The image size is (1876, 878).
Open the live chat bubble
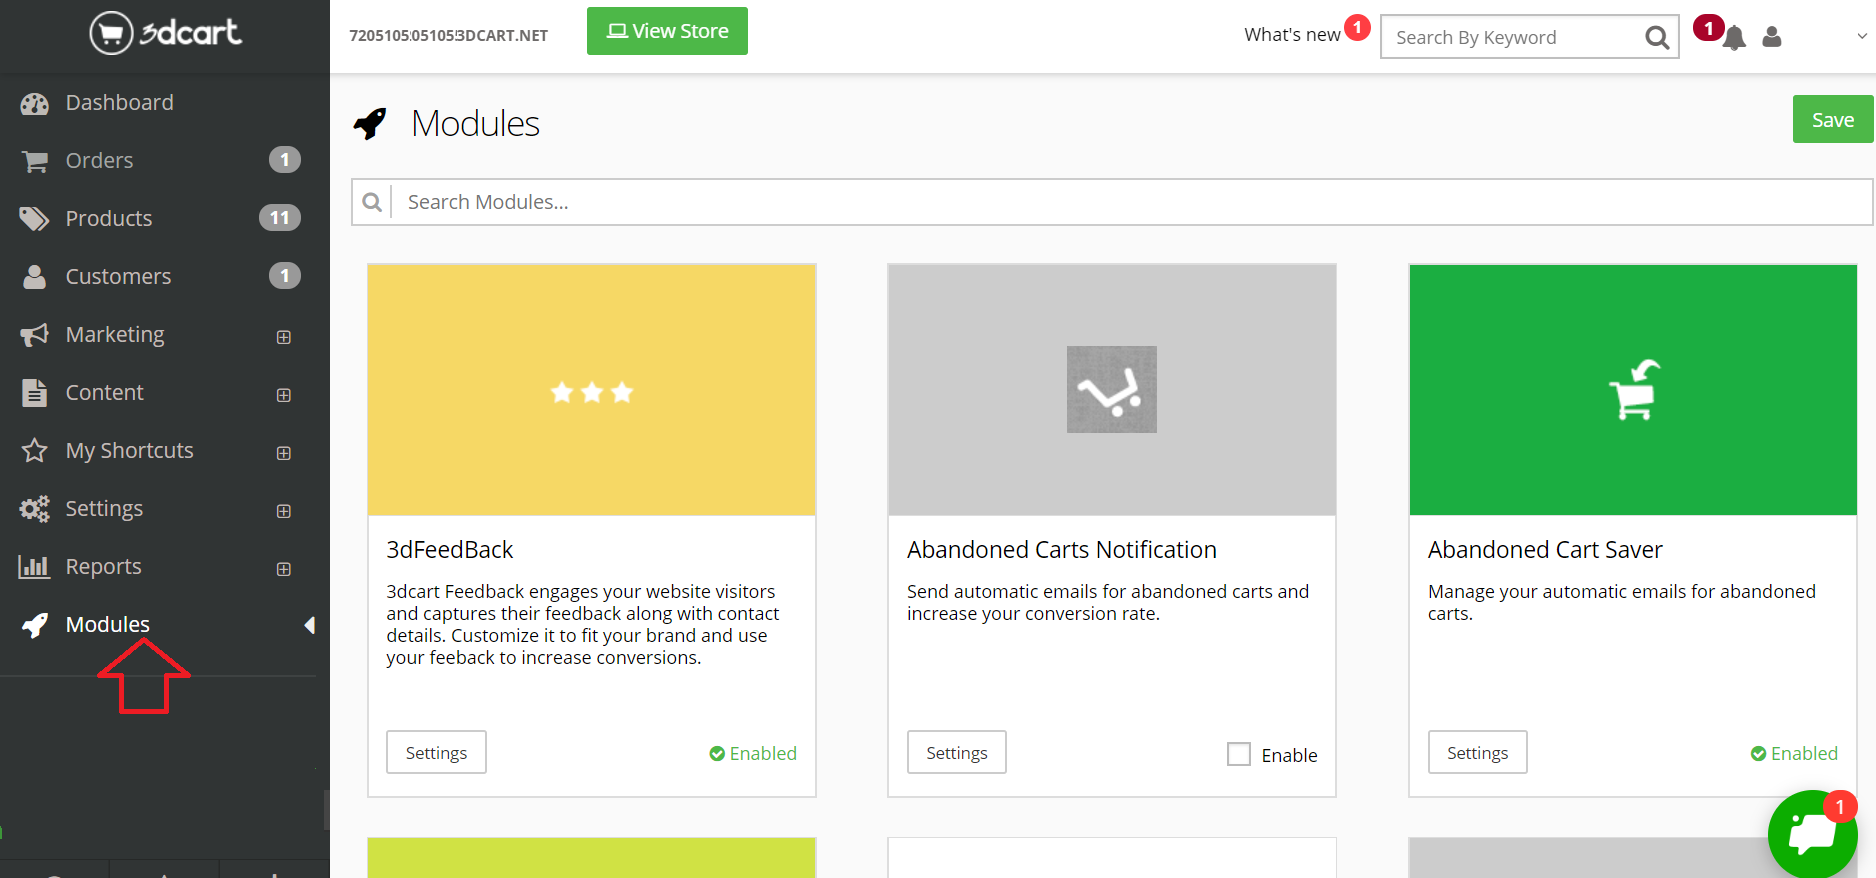click(x=1812, y=834)
